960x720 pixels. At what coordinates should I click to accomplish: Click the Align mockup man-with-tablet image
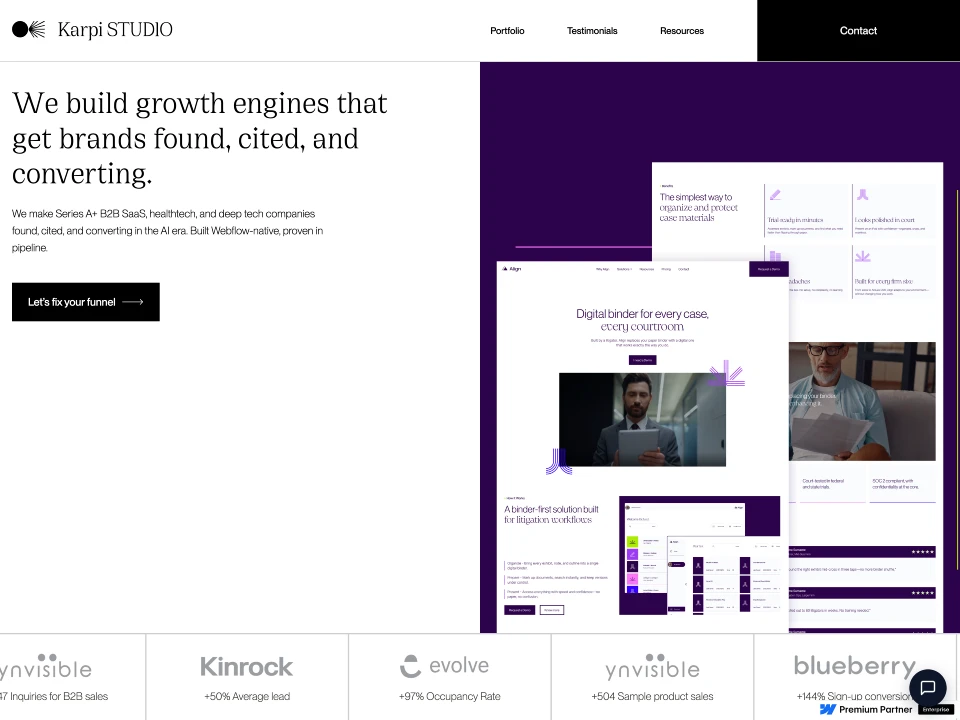(x=642, y=419)
